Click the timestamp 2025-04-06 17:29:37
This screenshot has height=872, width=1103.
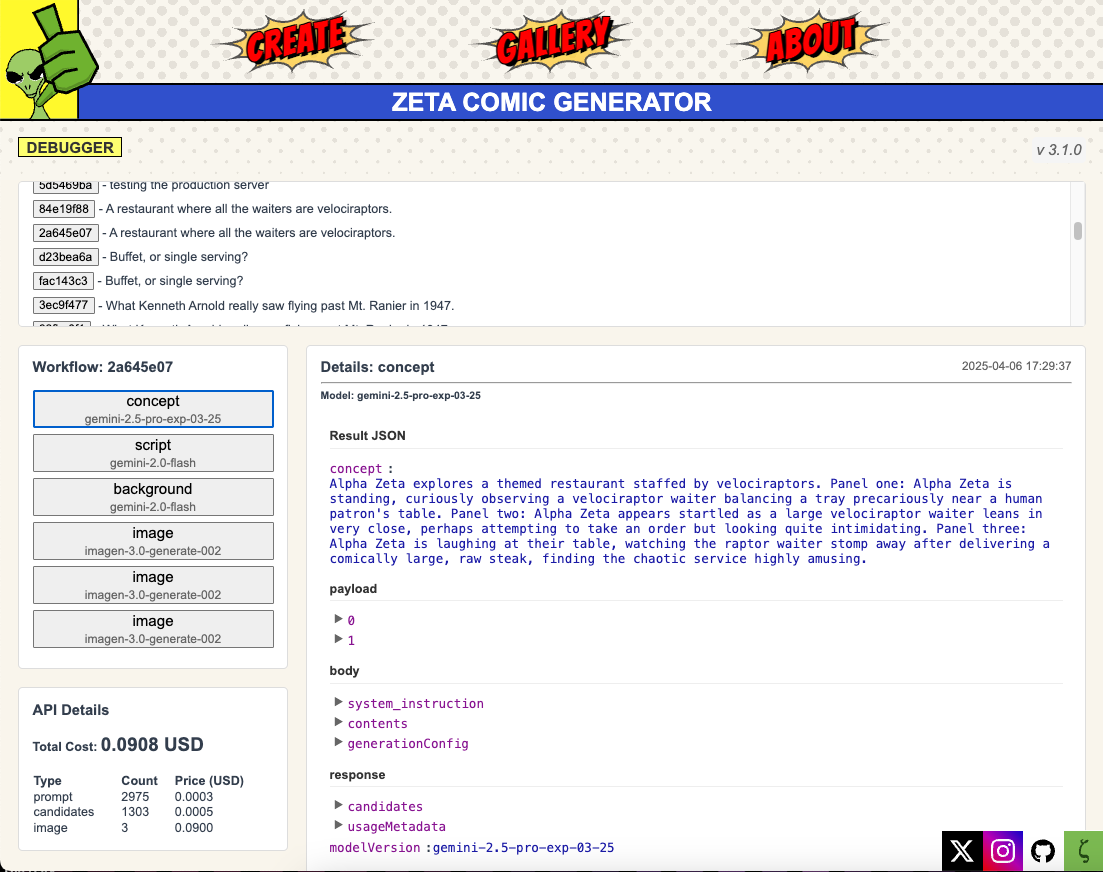1016,366
